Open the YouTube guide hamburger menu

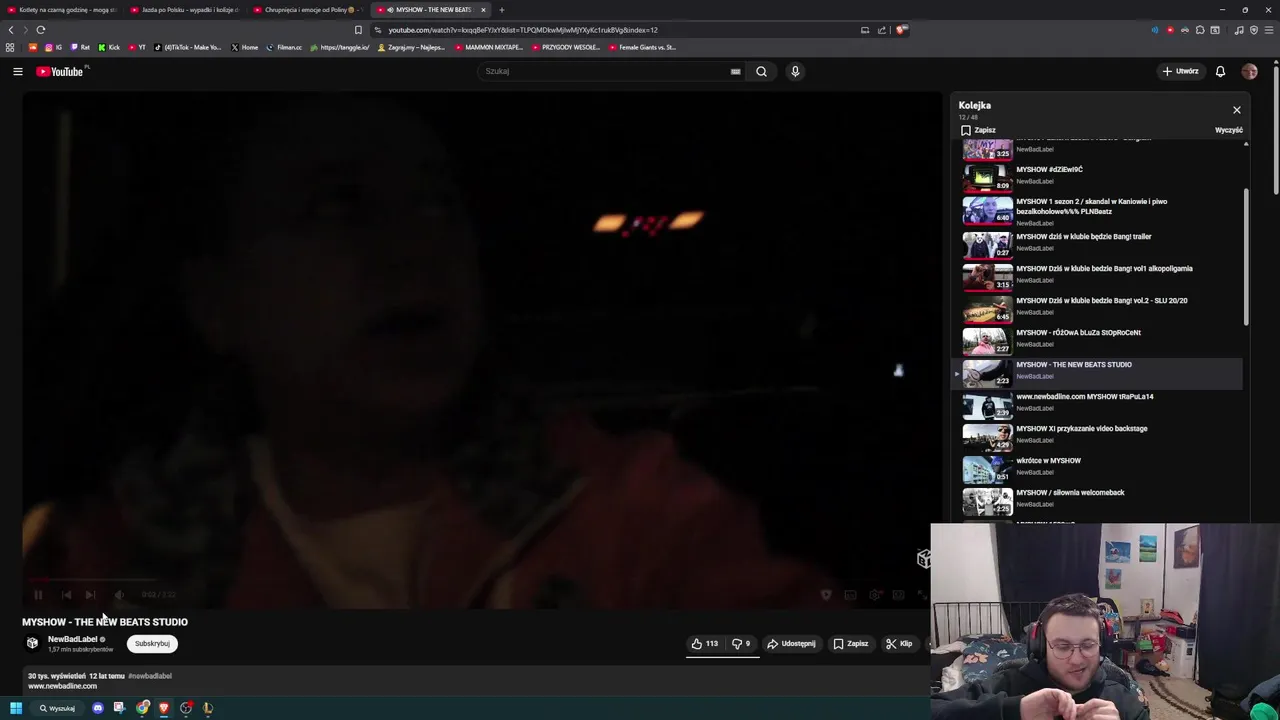pyautogui.click(x=17, y=71)
